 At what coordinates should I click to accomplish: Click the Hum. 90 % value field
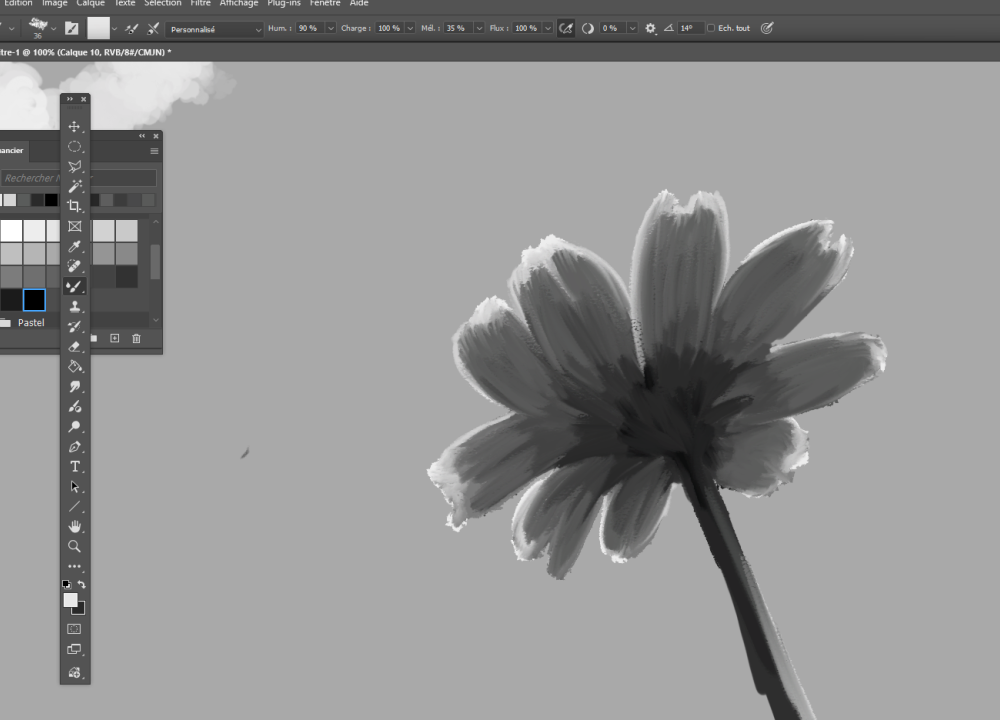[x=310, y=28]
